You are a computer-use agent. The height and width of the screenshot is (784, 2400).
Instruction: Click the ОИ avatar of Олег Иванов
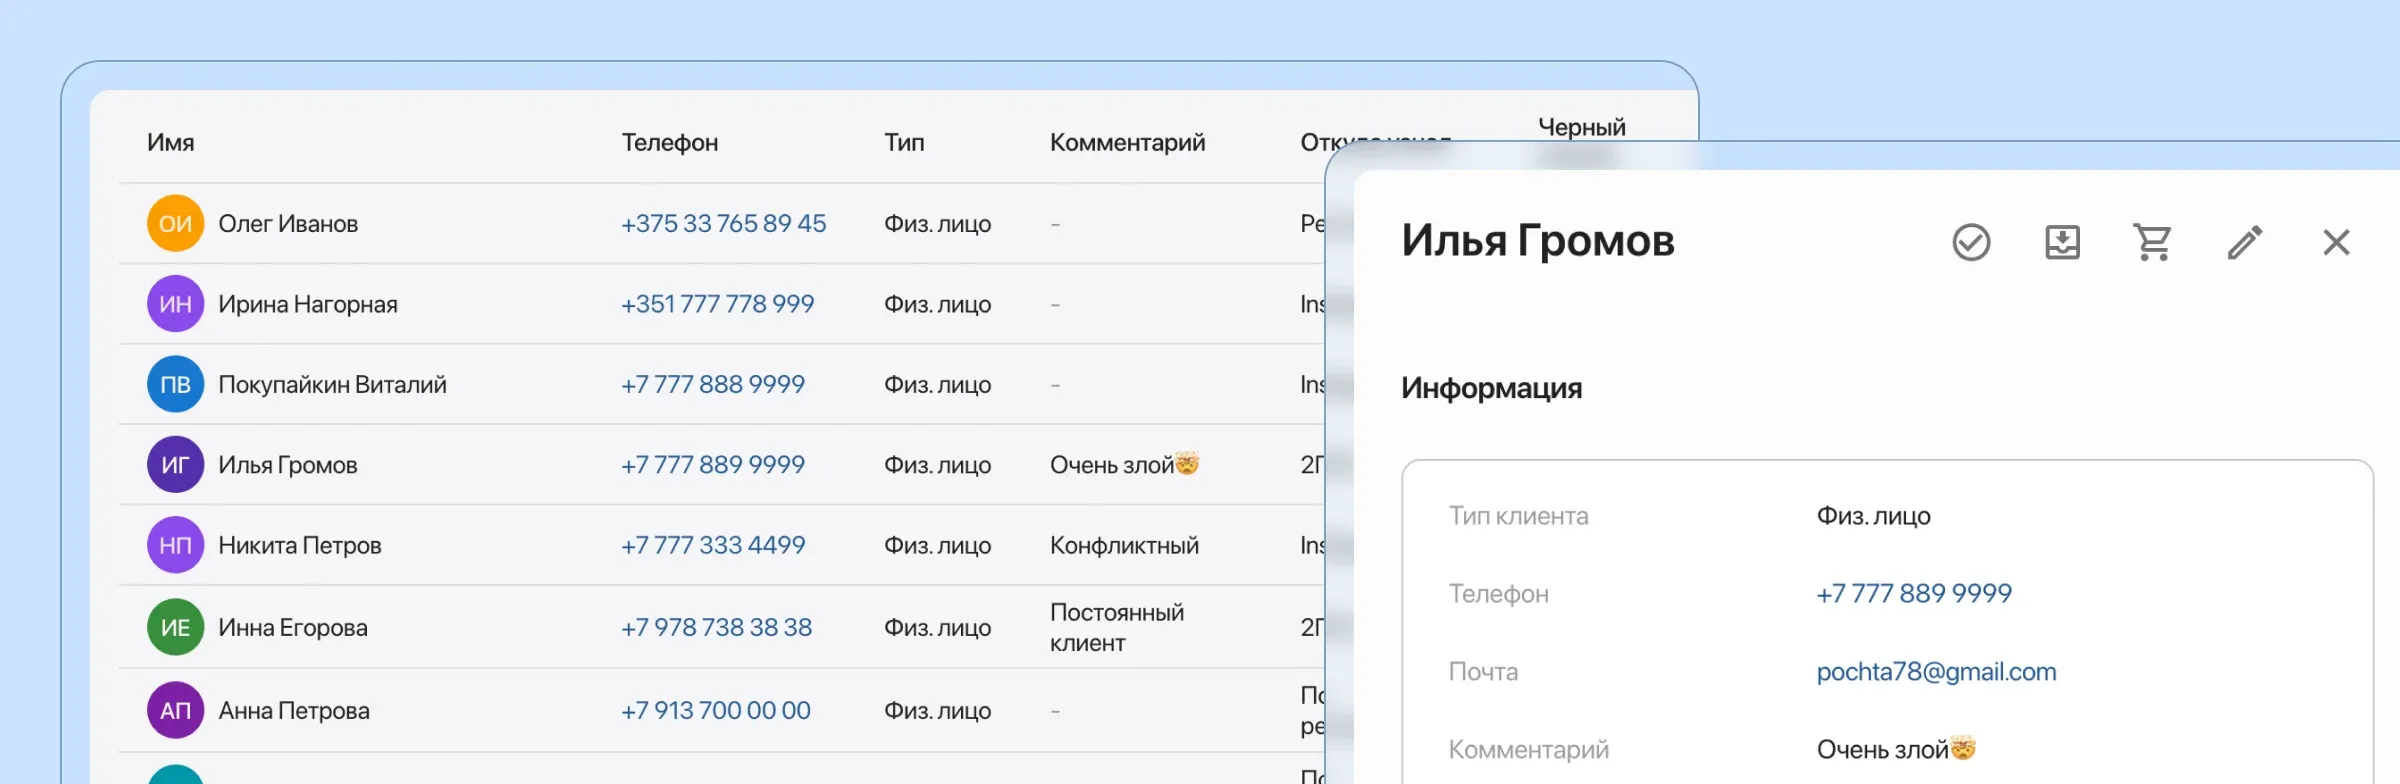point(175,223)
